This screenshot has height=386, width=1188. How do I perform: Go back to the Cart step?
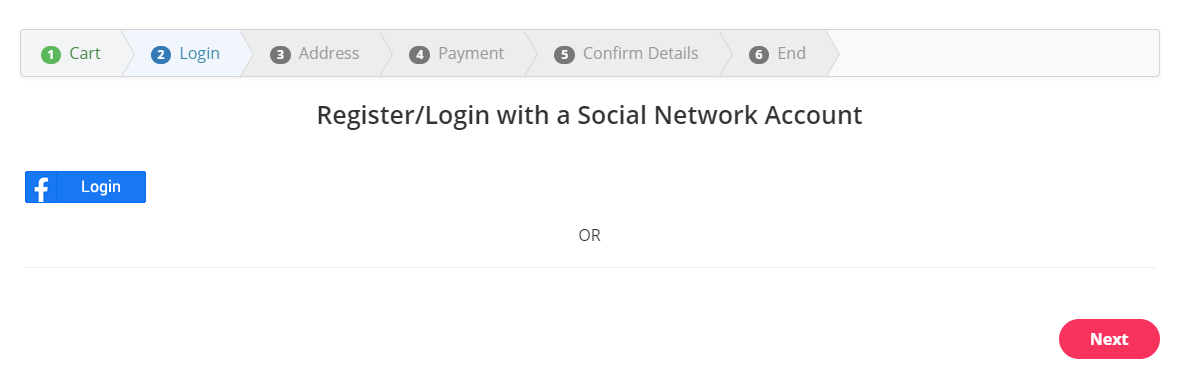[x=85, y=54]
